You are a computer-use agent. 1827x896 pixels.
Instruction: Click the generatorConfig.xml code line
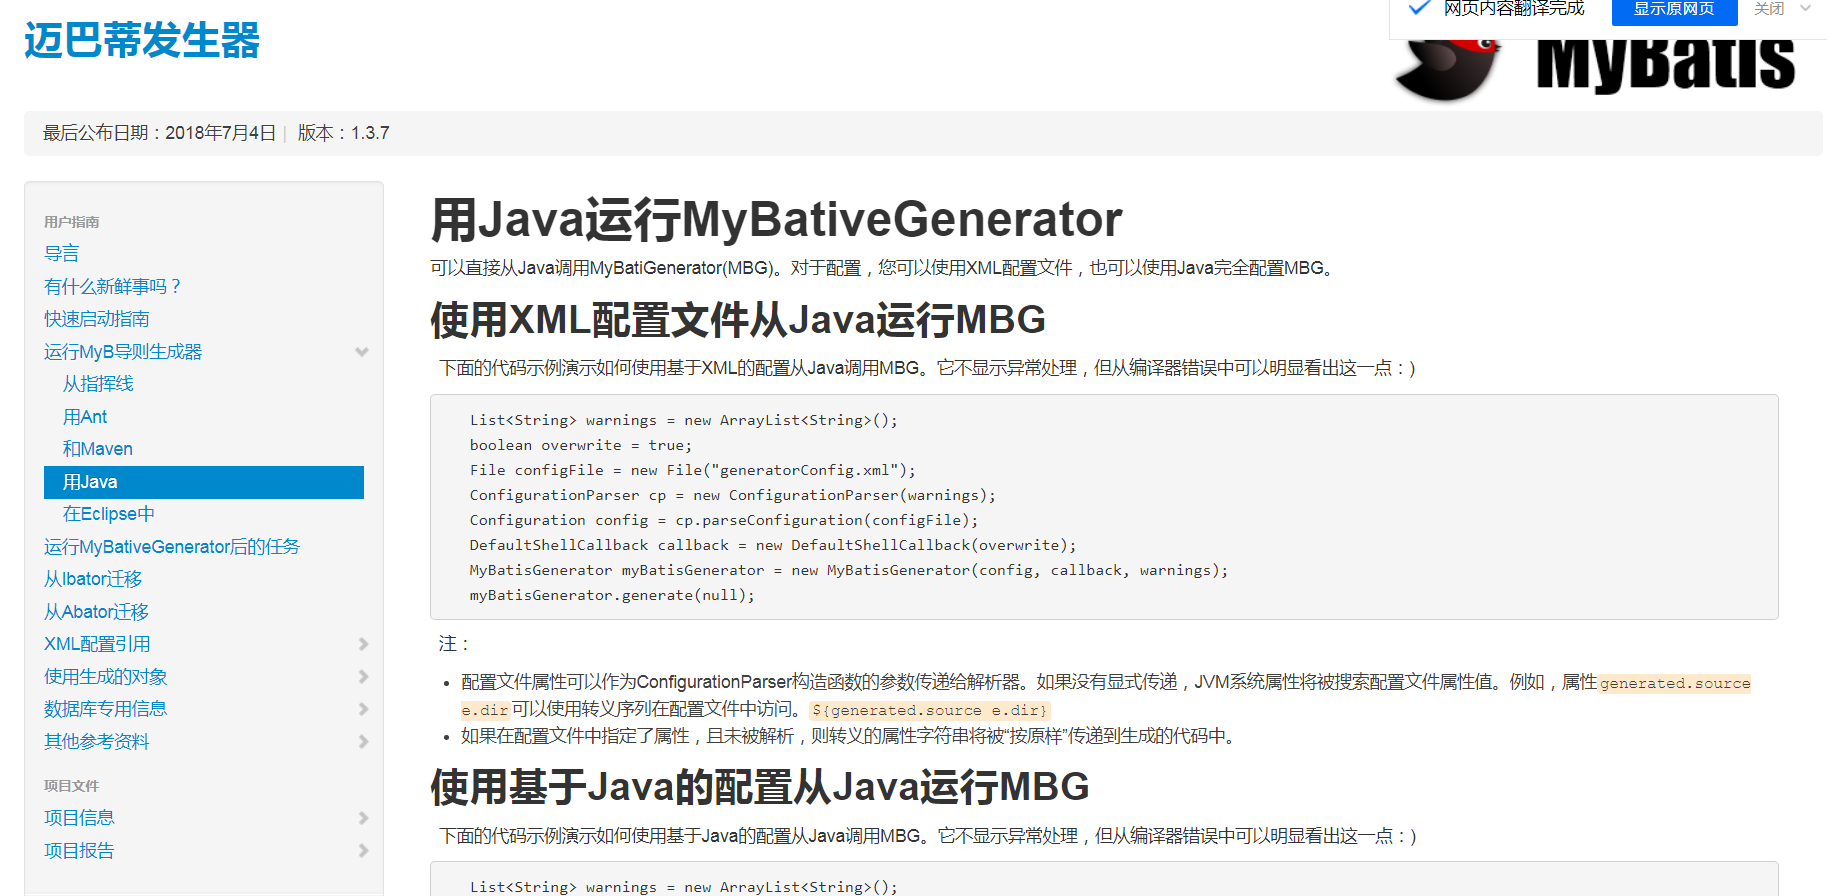click(692, 470)
